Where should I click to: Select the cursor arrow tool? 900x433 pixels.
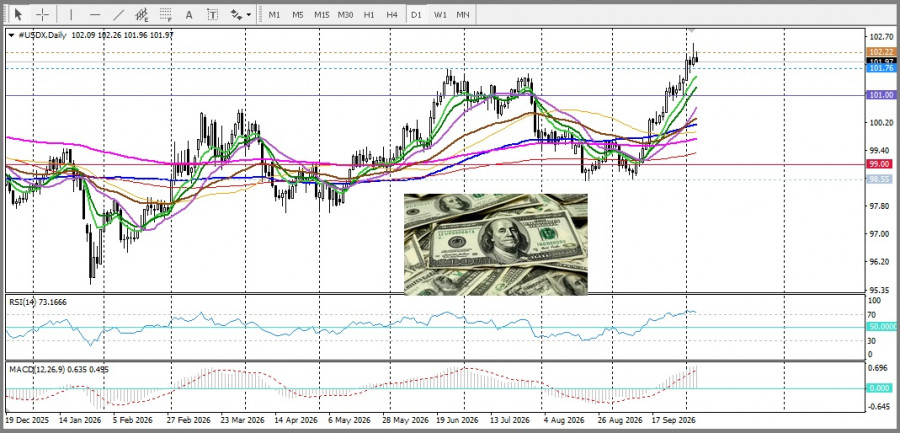pyautogui.click(x=19, y=14)
